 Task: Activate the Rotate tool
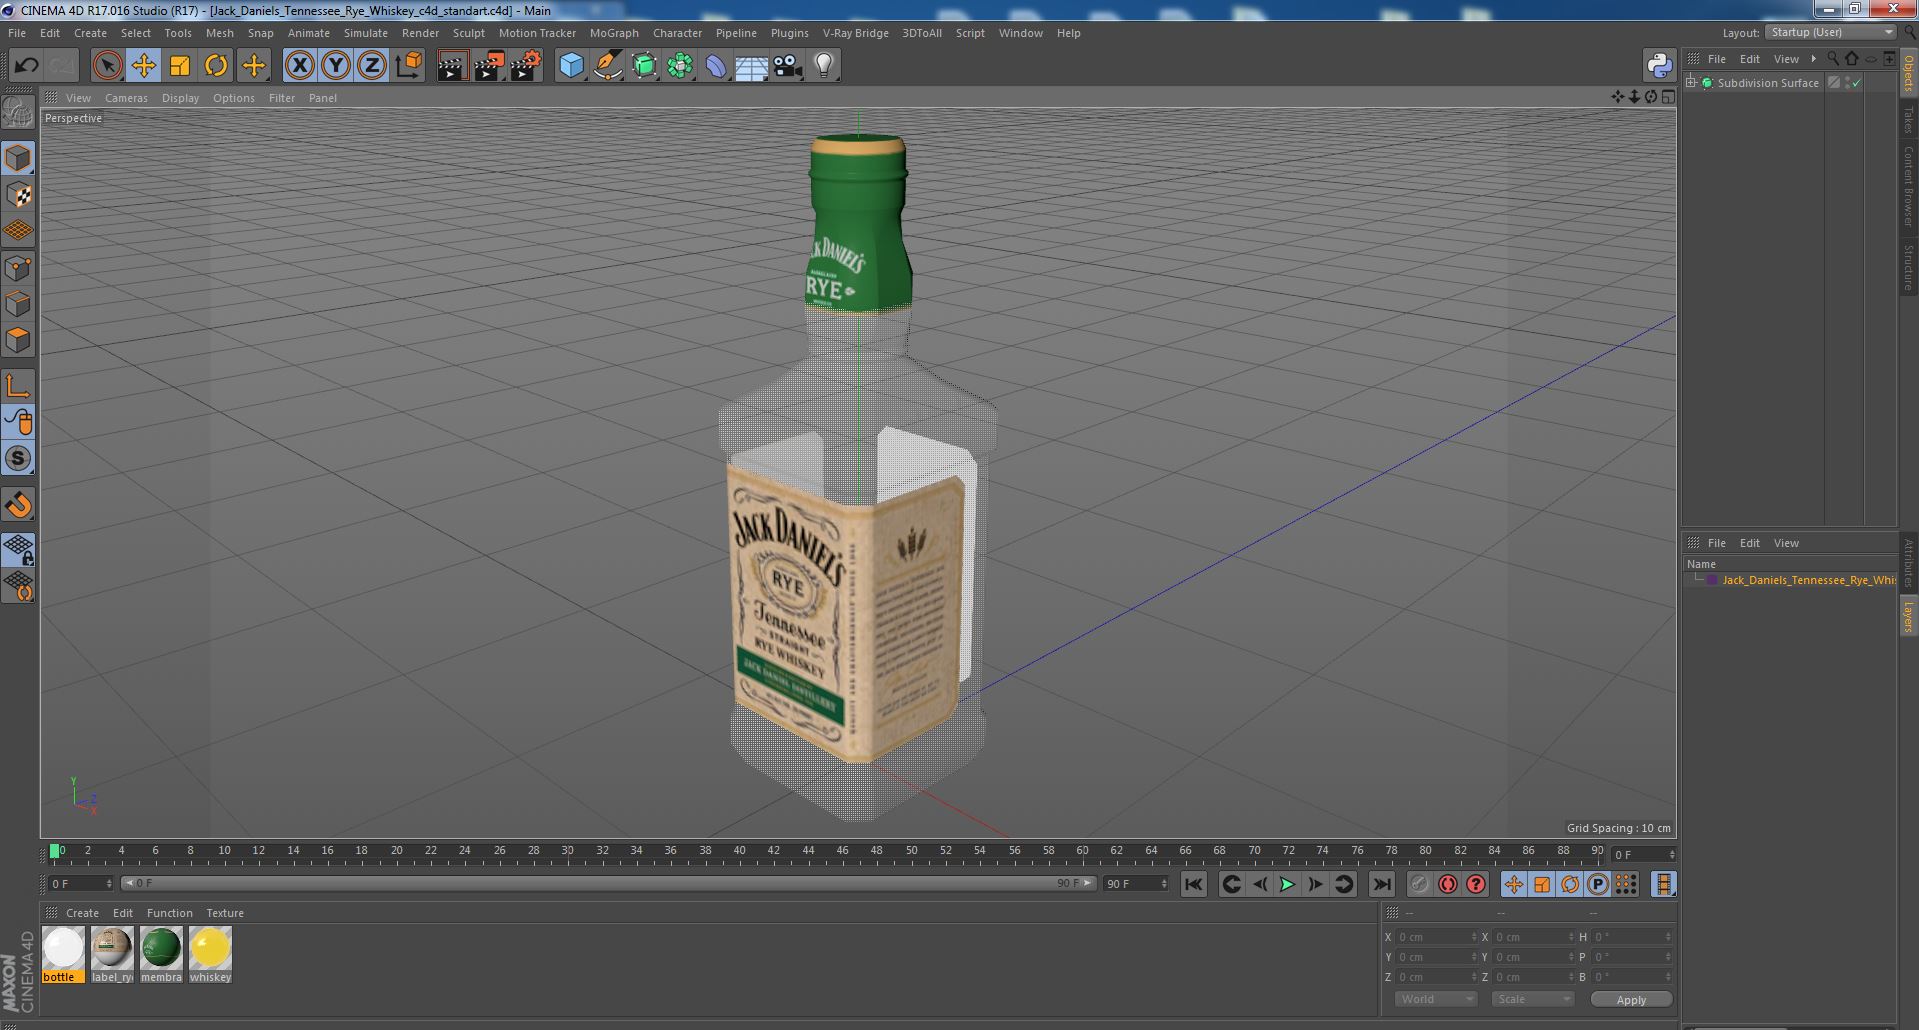point(216,66)
